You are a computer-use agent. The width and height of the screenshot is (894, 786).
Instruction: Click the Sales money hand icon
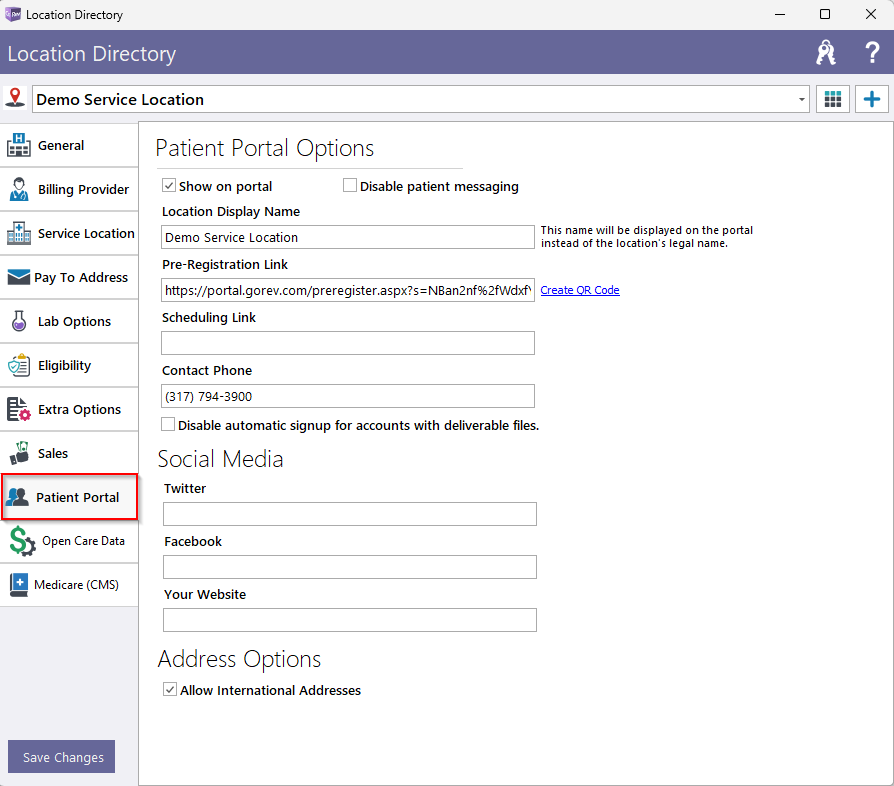click(19, 453)
